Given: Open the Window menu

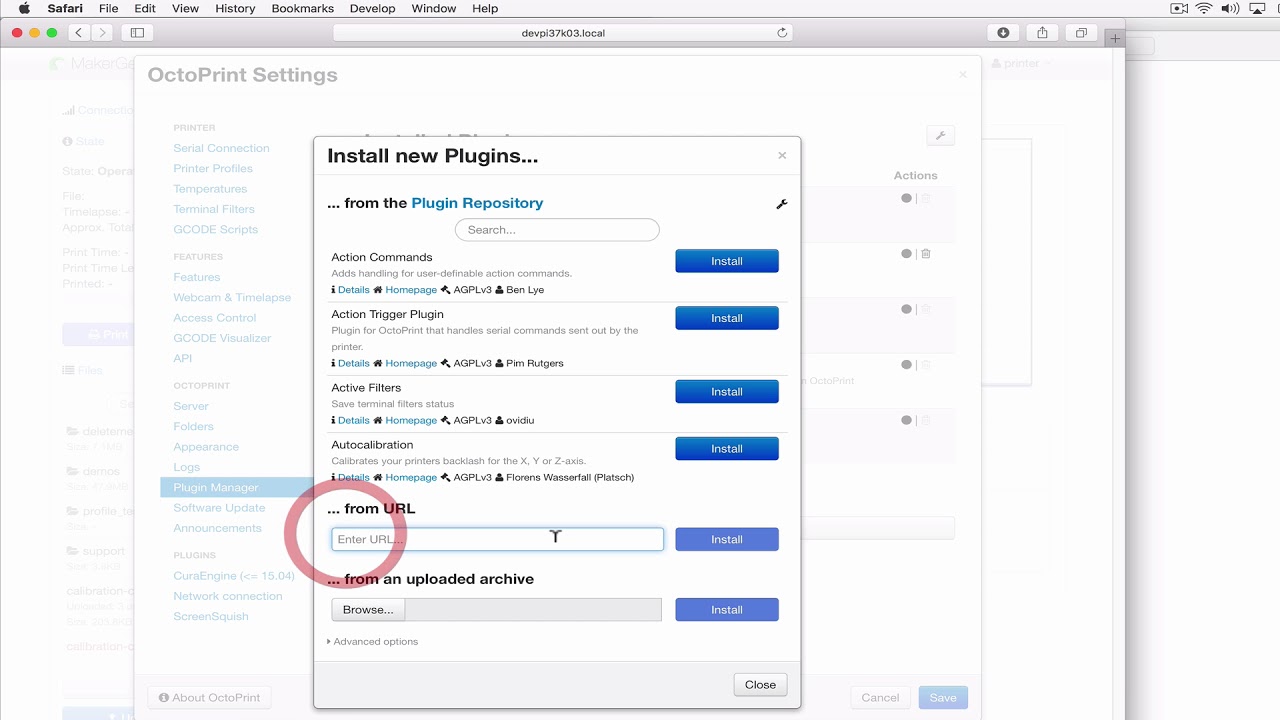Looking at the screenshot, I should 432,8.
